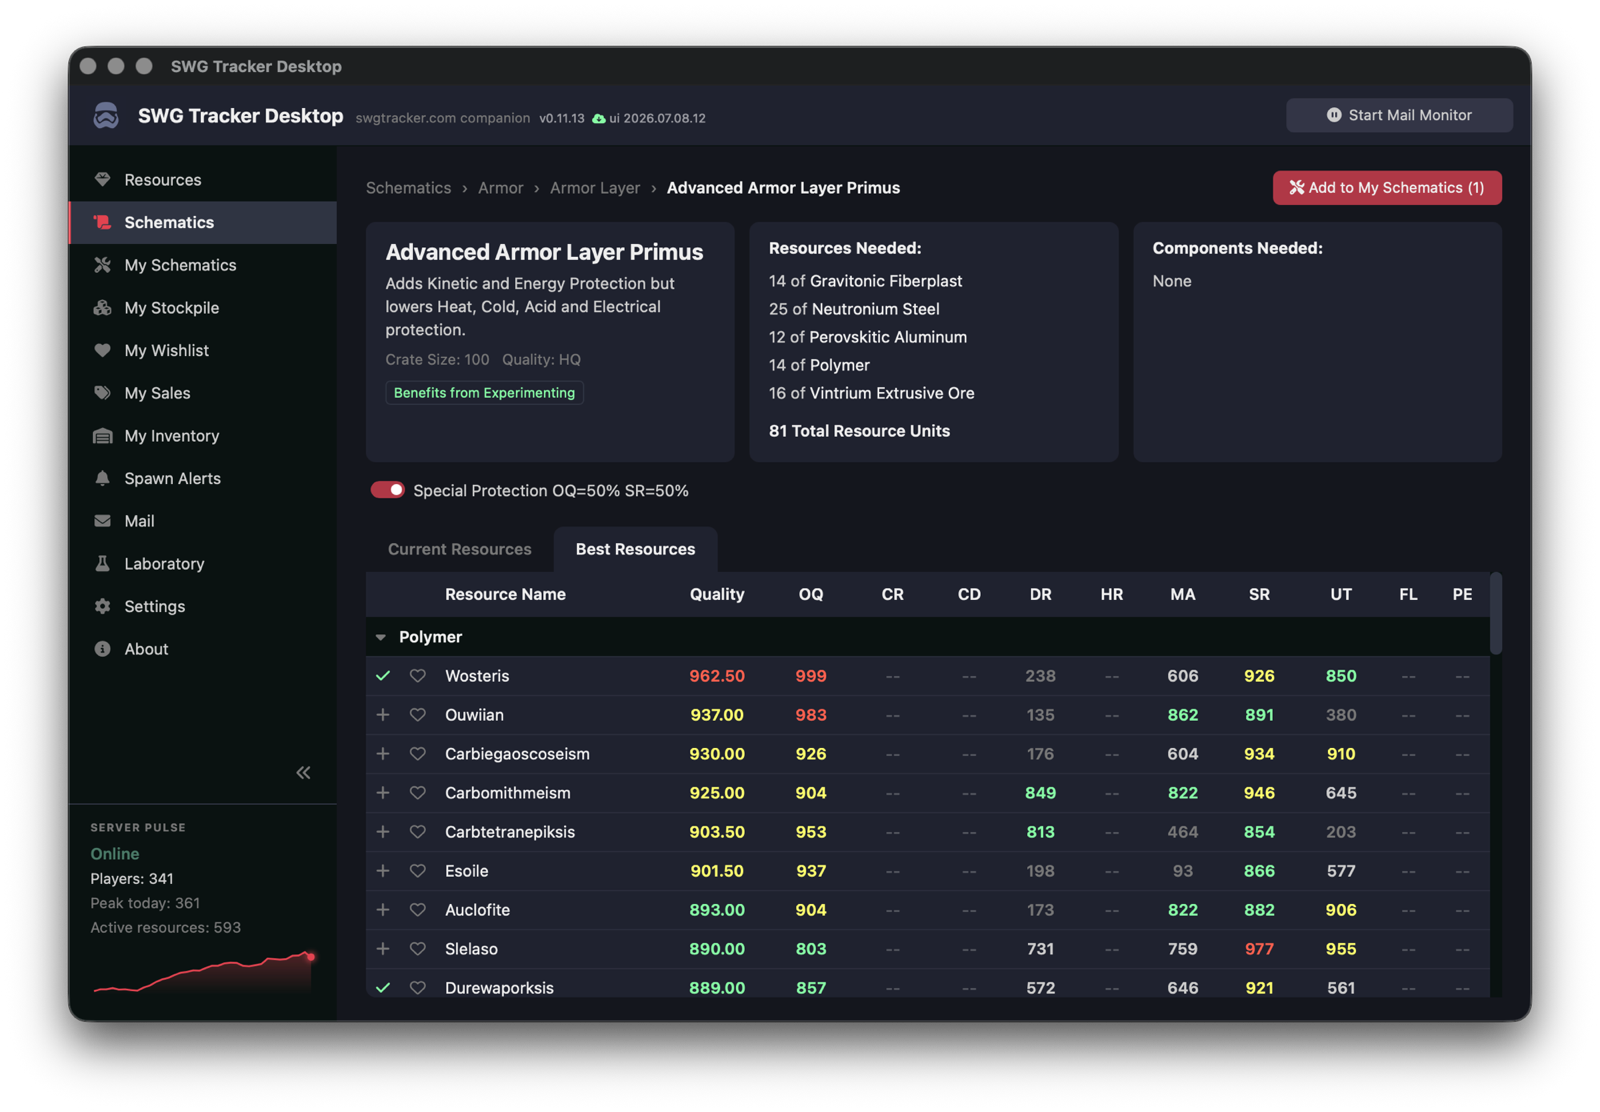The image size is (1600, 1112).
Task: Favorite Slelaso with its heart icon
Action: coord(418,949)
